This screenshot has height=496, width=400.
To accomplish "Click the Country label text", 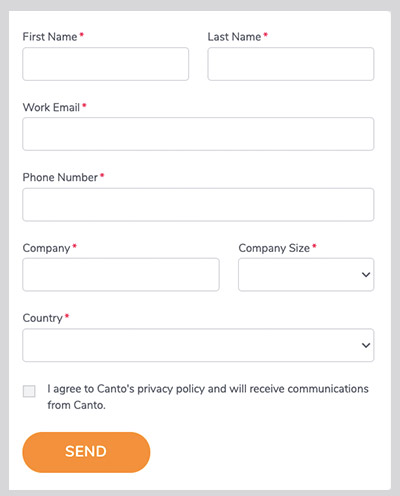I will point(43,318).
